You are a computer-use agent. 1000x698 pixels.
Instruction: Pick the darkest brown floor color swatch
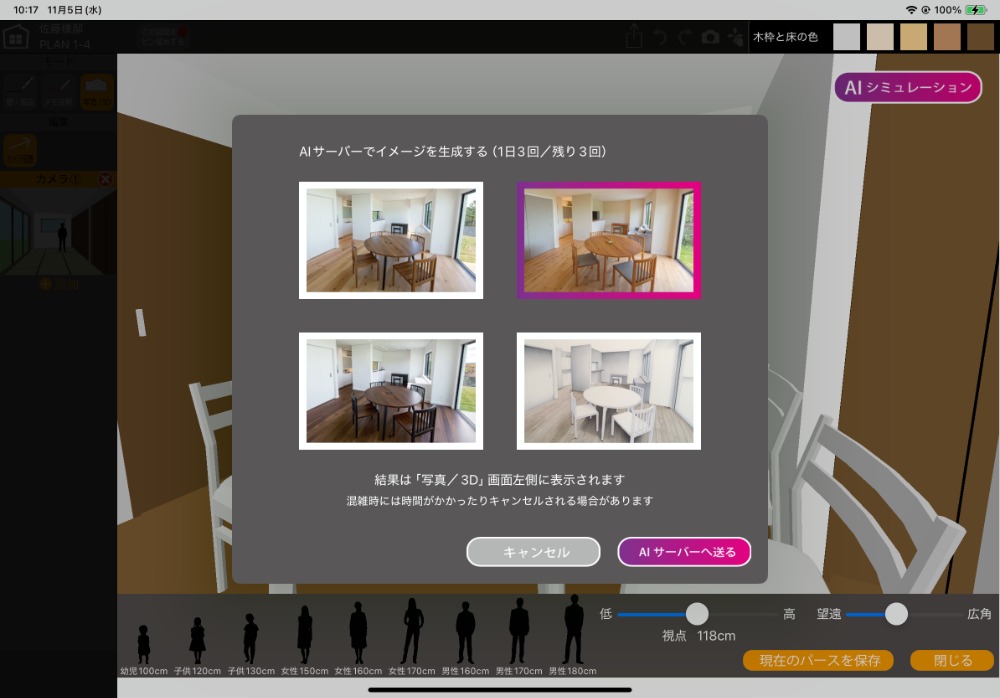pos(981,37)
